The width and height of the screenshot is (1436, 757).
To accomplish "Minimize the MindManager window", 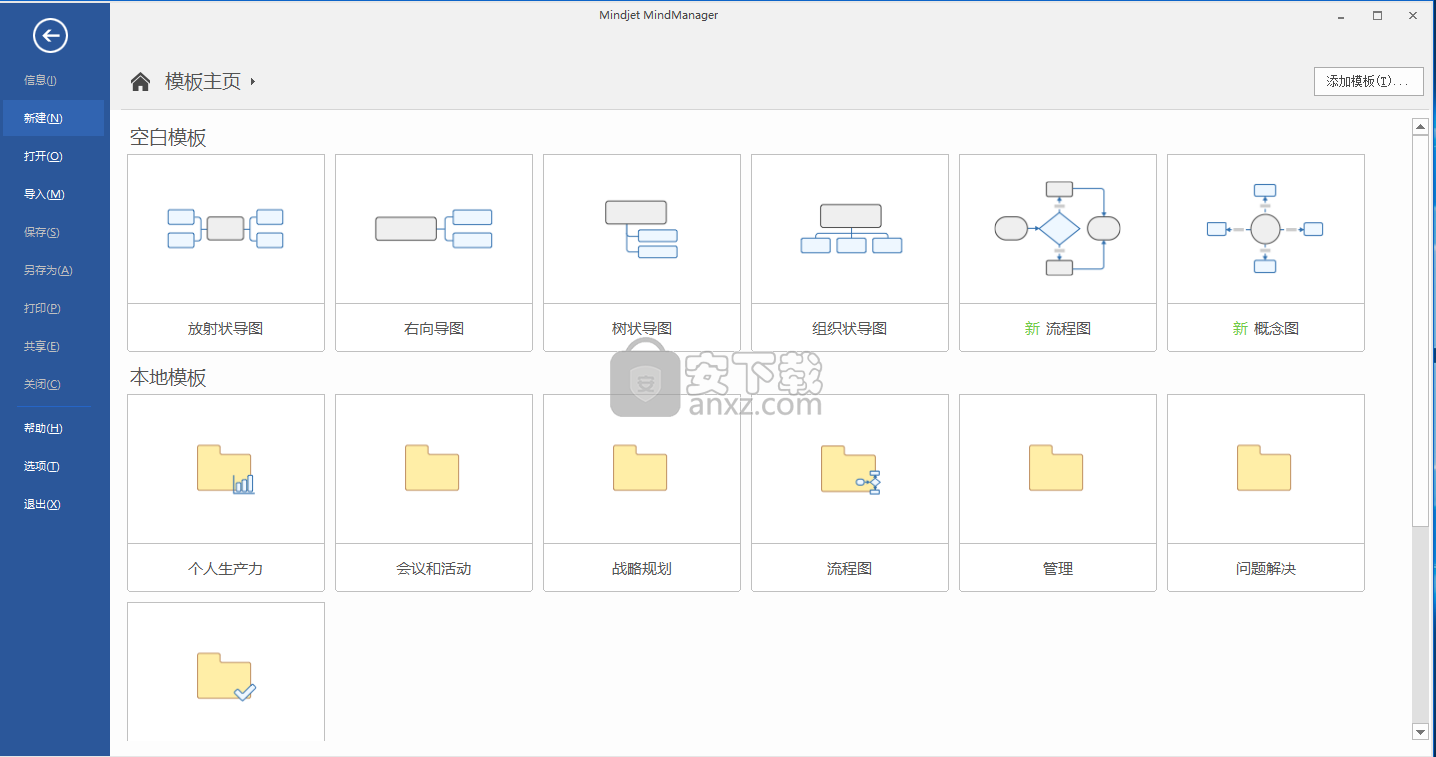I will (x=1342, y=15).
